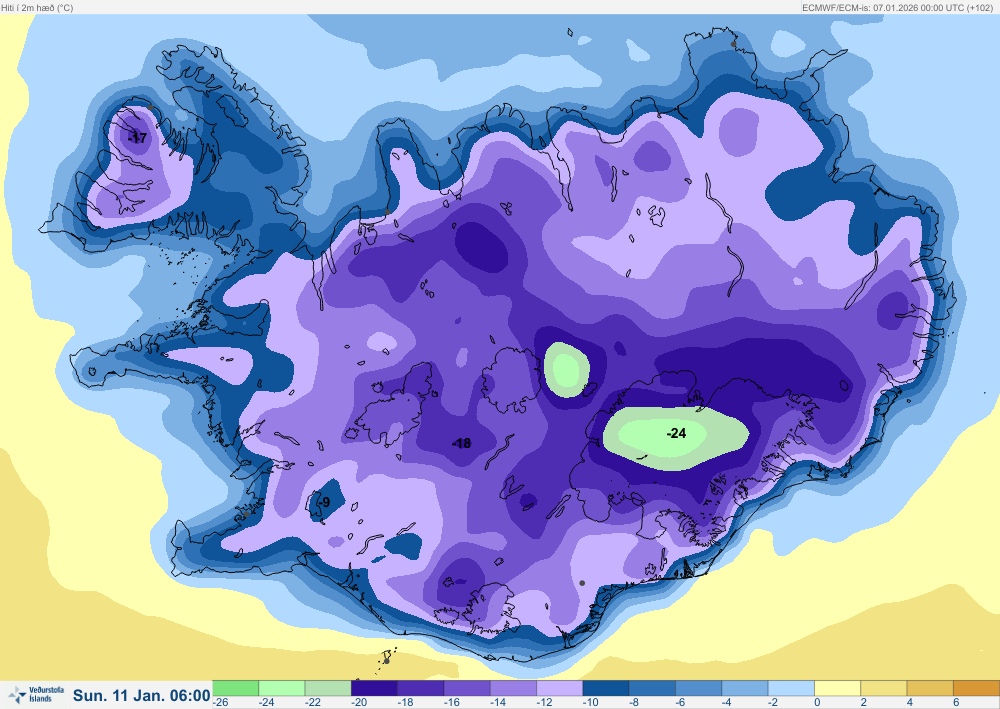Select the legend swatch between 2 and 4
This screenshot has width=1000, height=709.
883,688
